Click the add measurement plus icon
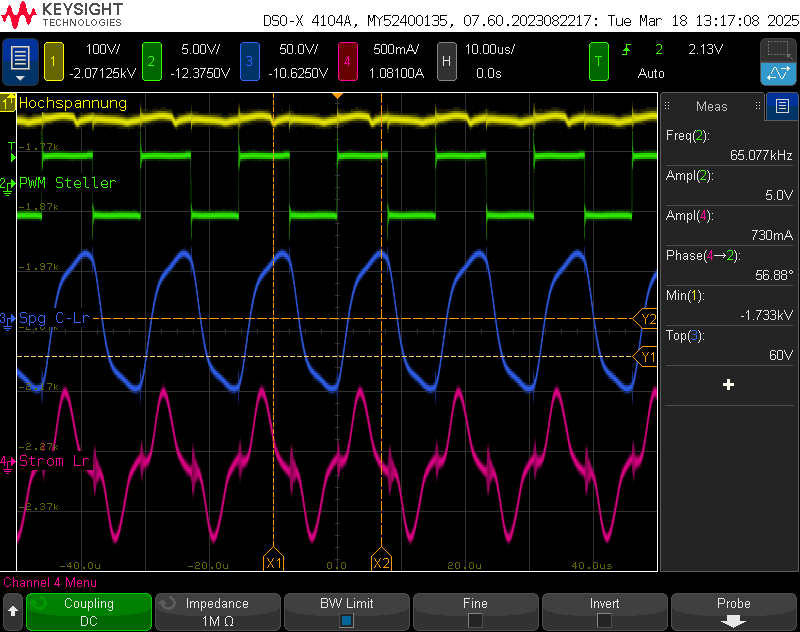This screenshot has height=632, width=800. coord(728,385)
